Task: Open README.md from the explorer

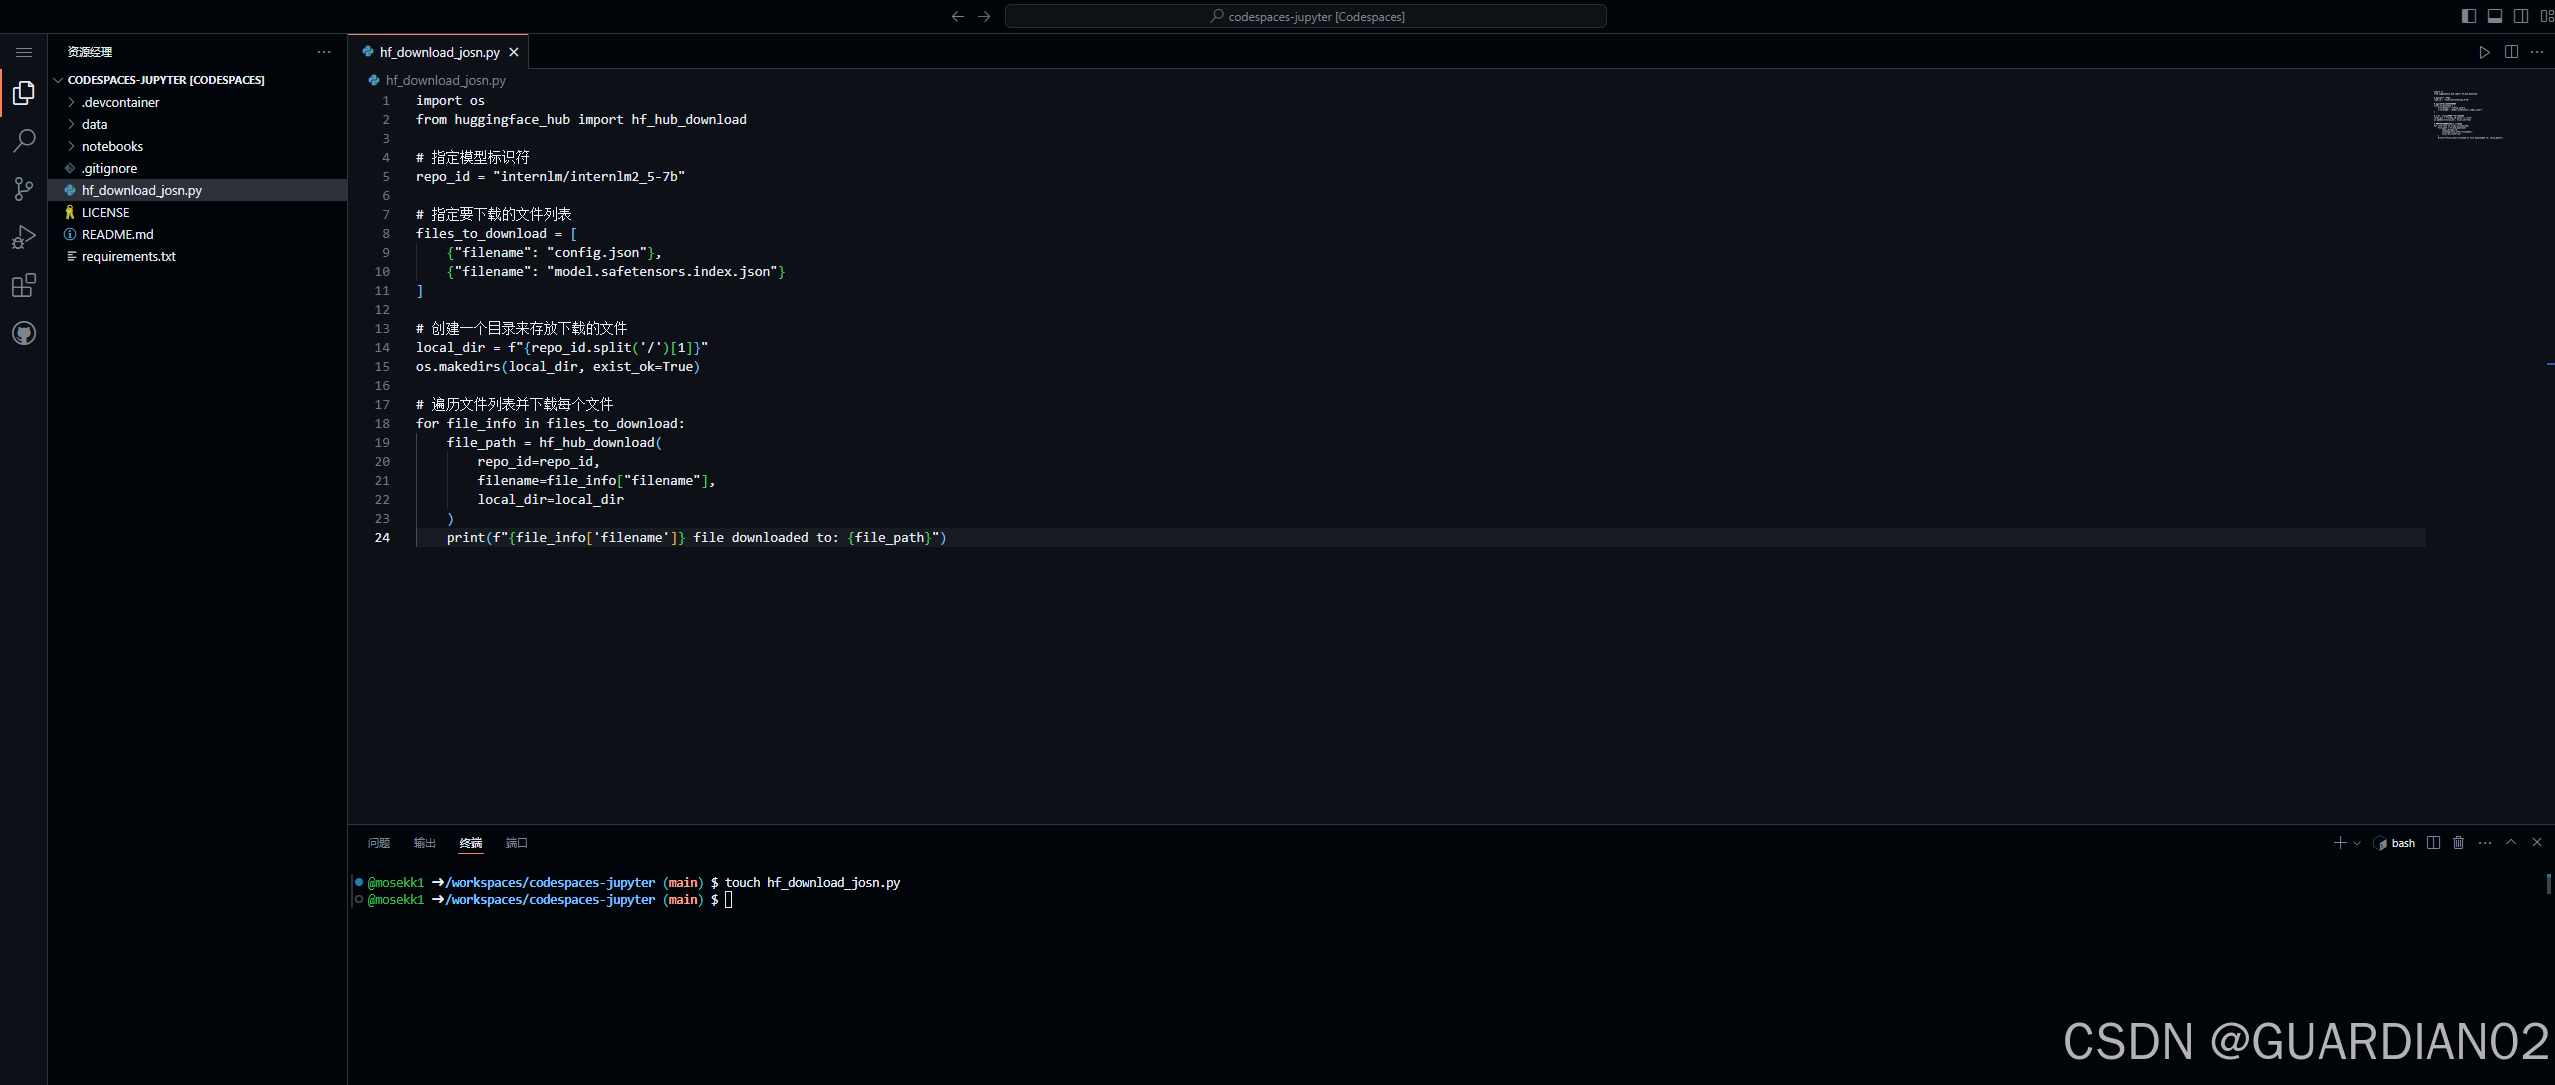Action: (117, 234)
